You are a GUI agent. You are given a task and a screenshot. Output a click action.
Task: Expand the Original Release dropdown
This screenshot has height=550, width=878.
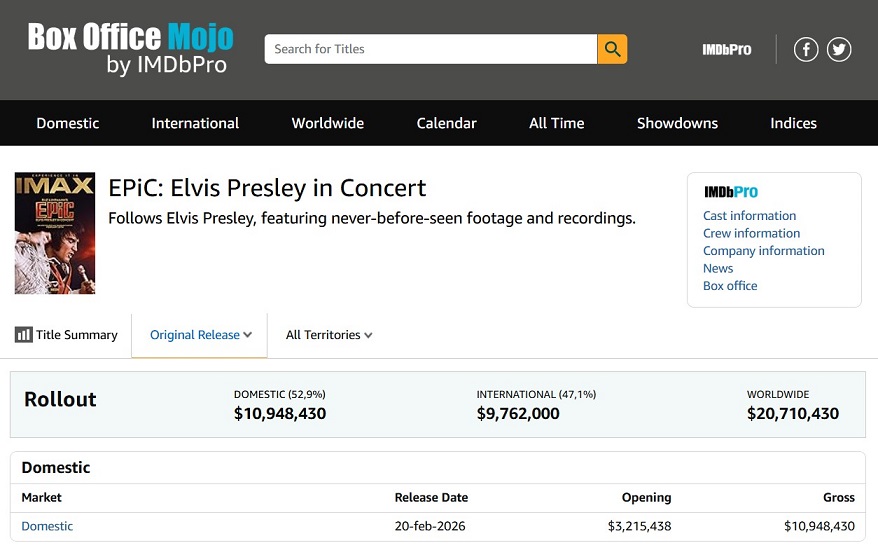(200, 335)
